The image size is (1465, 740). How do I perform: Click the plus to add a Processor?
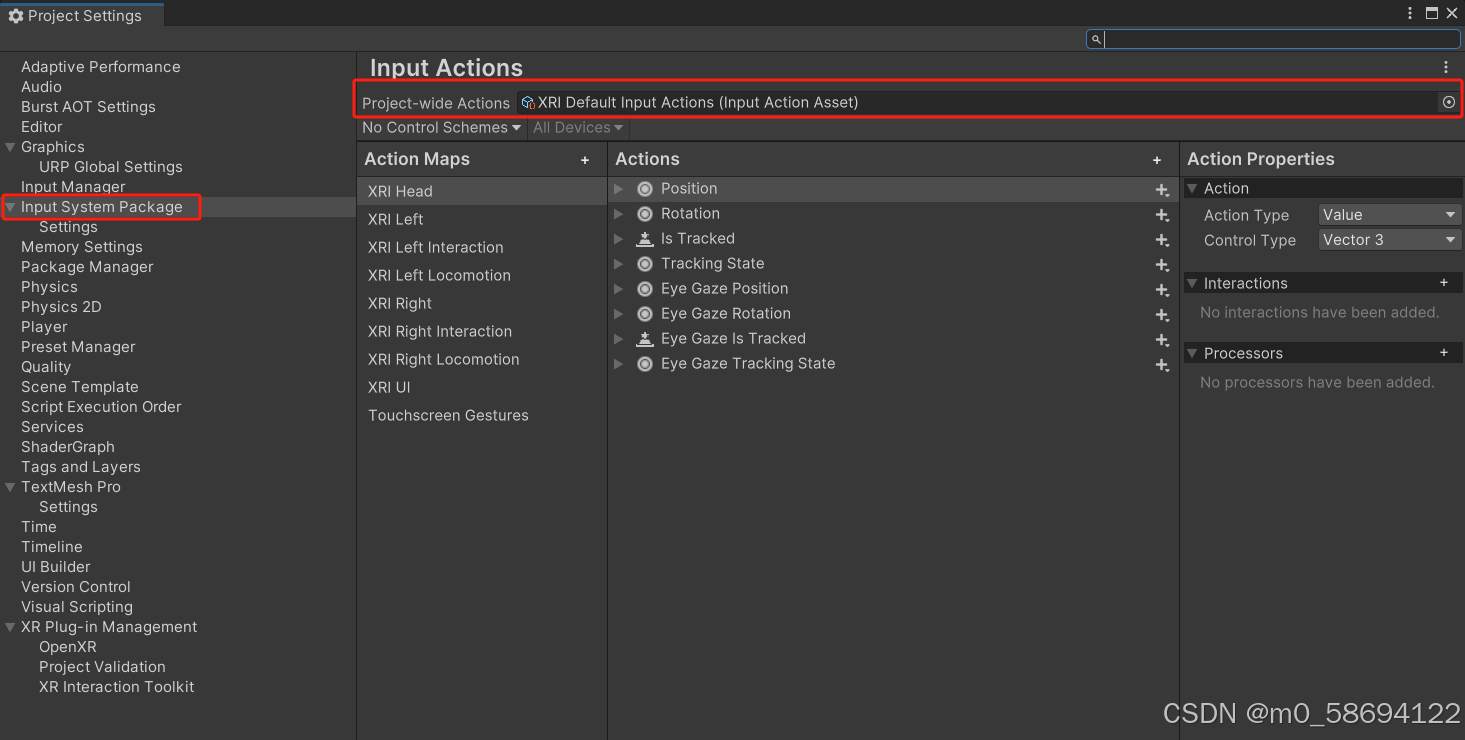(x=1444, y=352)
